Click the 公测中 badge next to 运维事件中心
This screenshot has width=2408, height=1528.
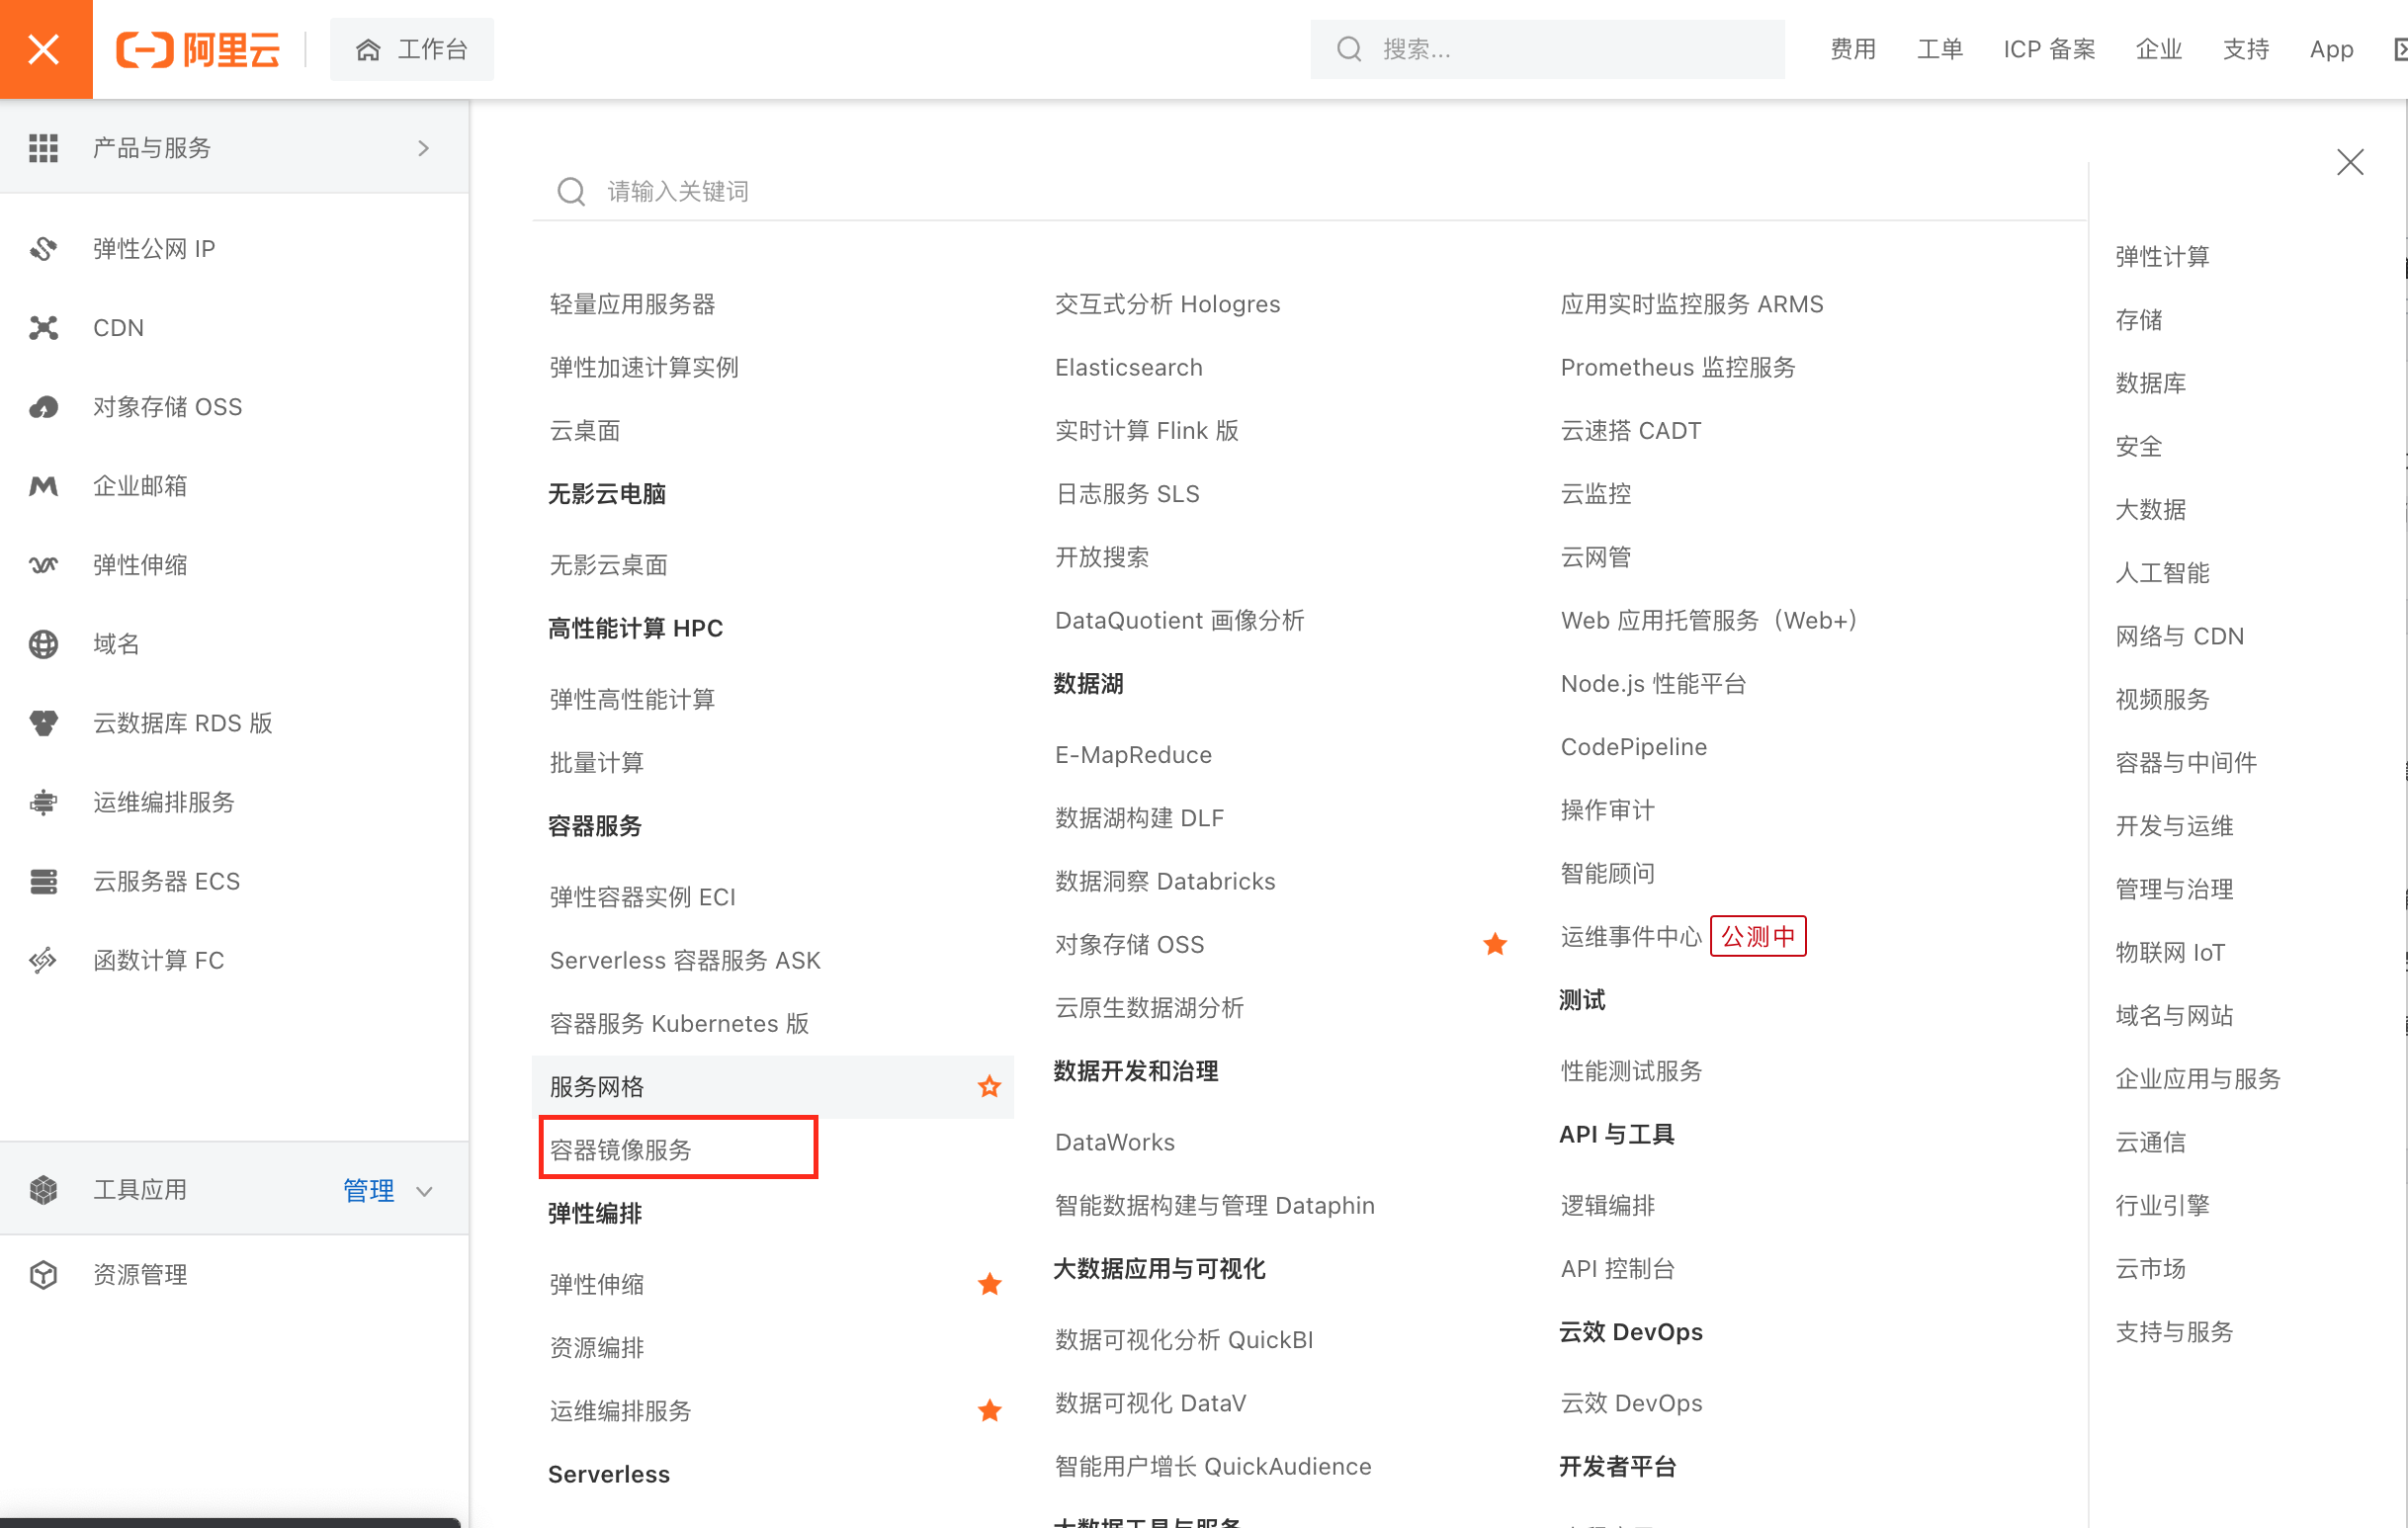(1758, 936)
